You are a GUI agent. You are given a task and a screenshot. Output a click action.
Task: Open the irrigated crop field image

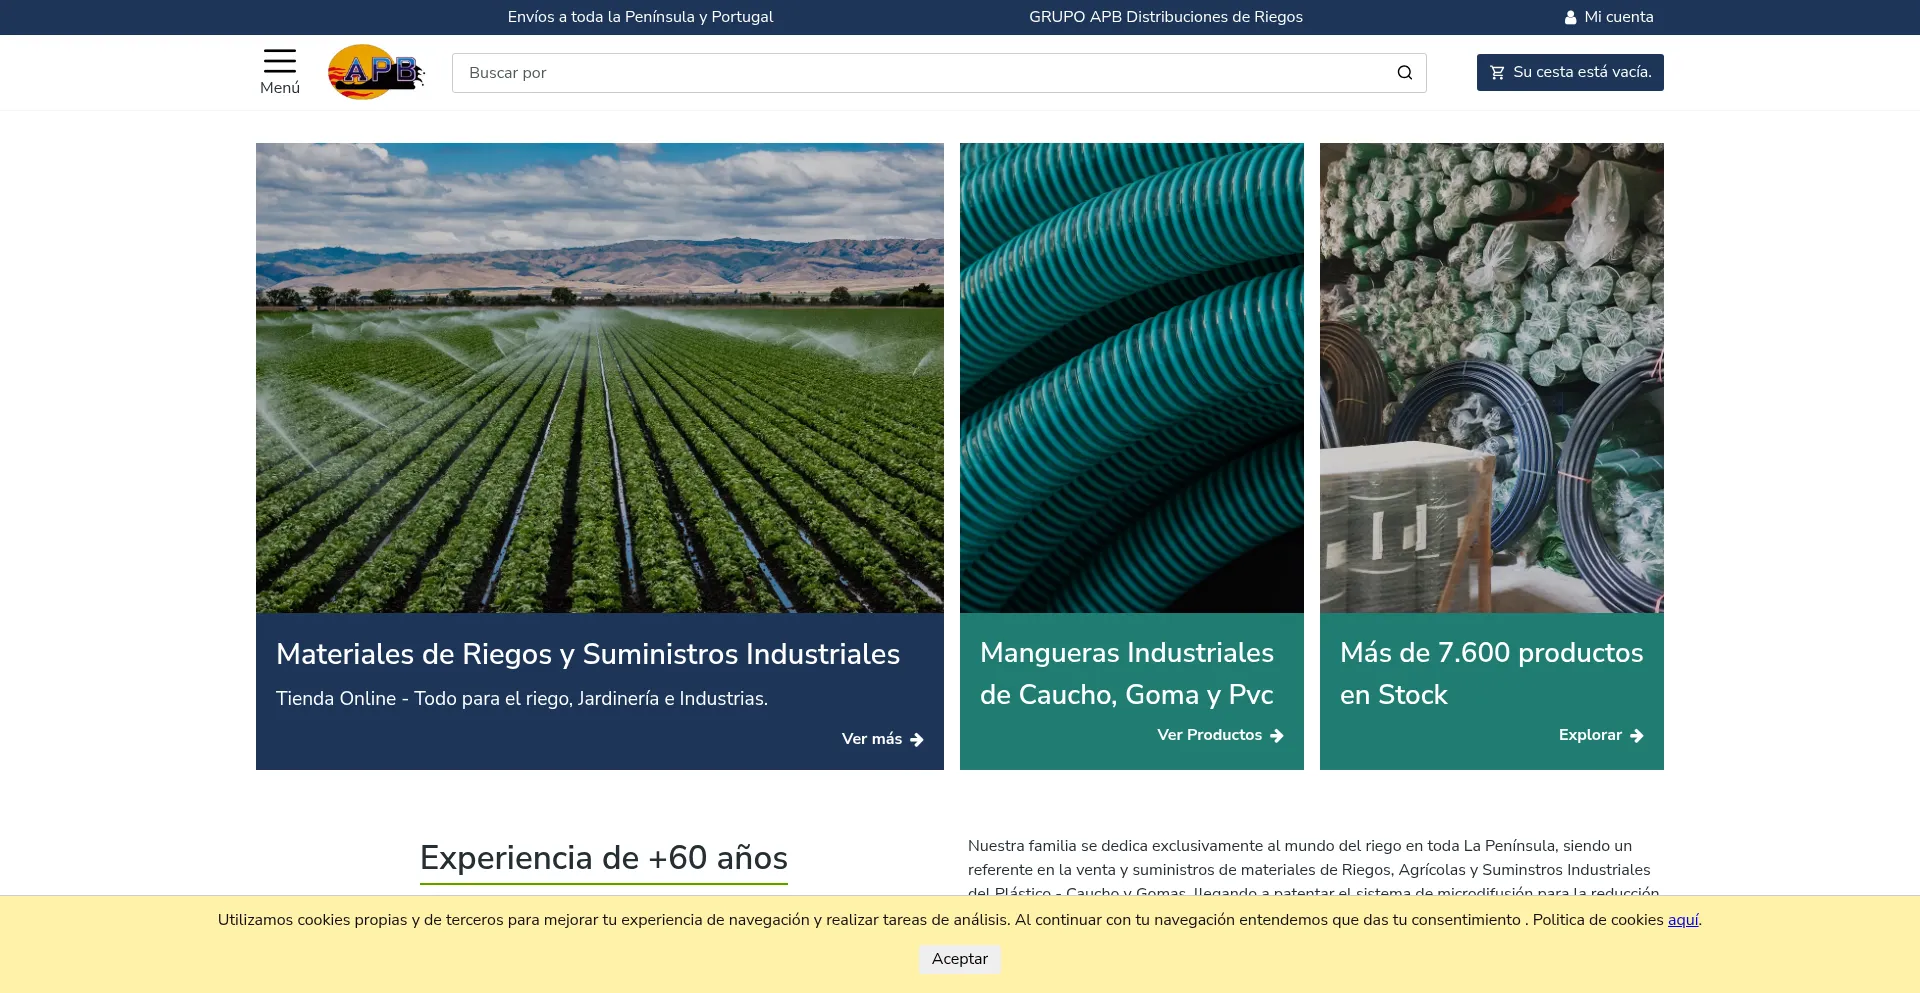(599, 377)
